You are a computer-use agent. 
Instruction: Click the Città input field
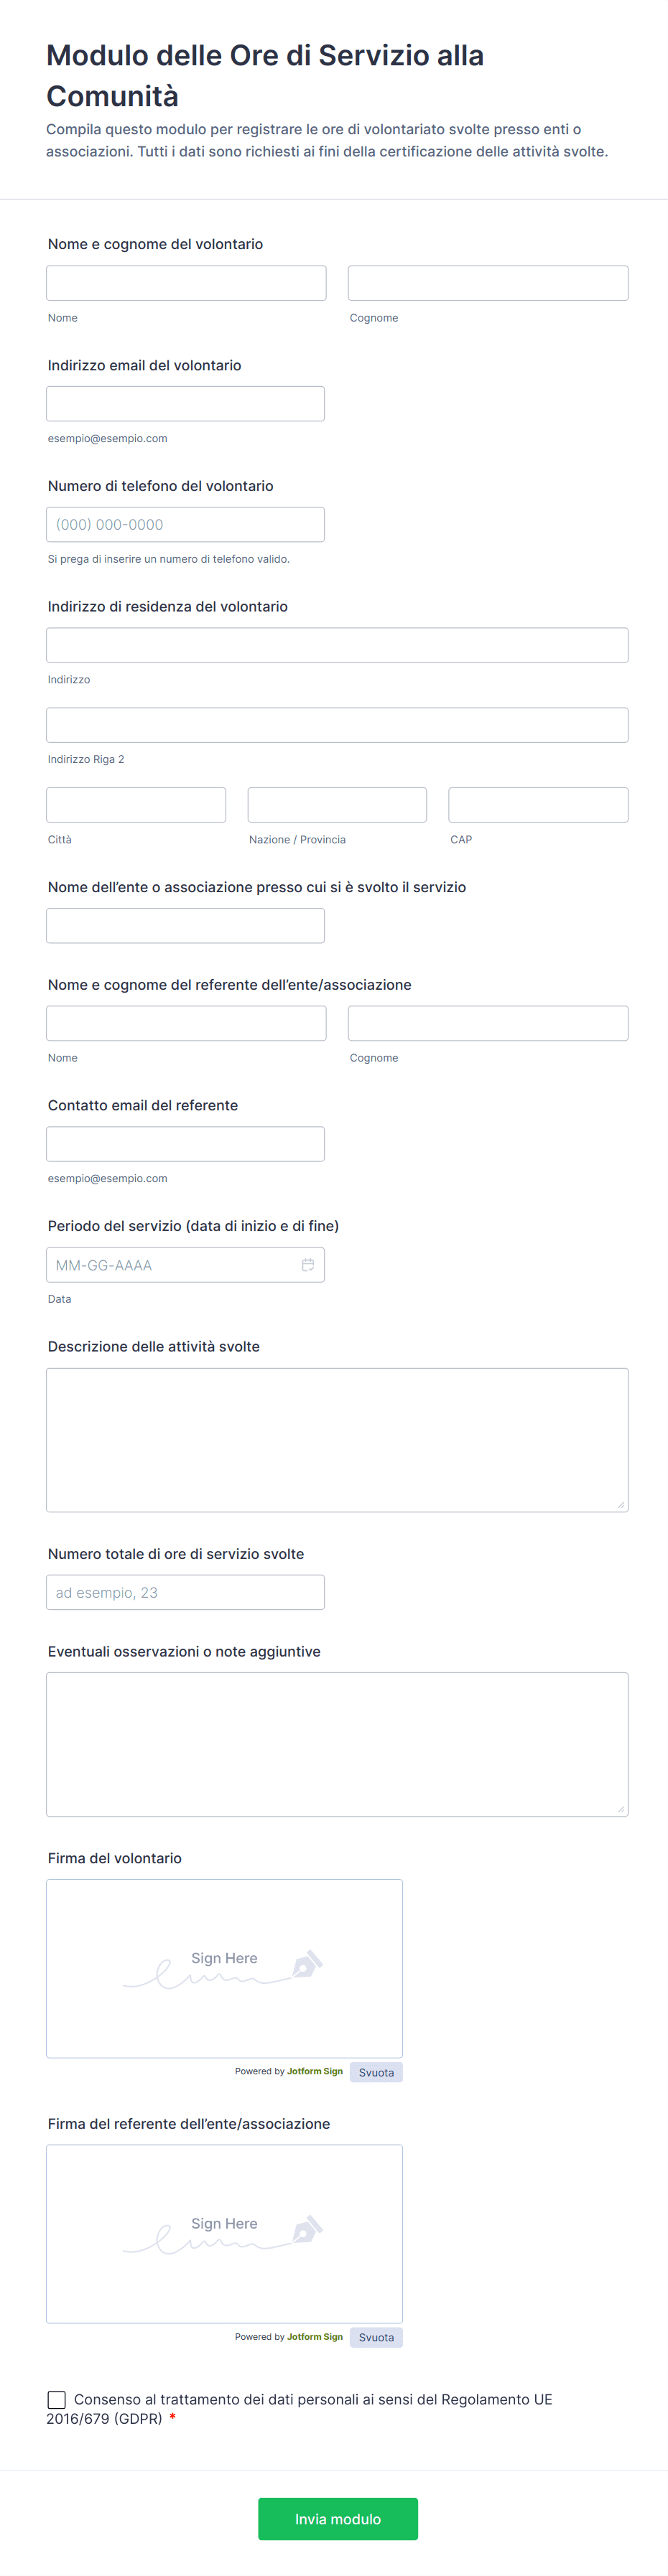coord(136,805)
